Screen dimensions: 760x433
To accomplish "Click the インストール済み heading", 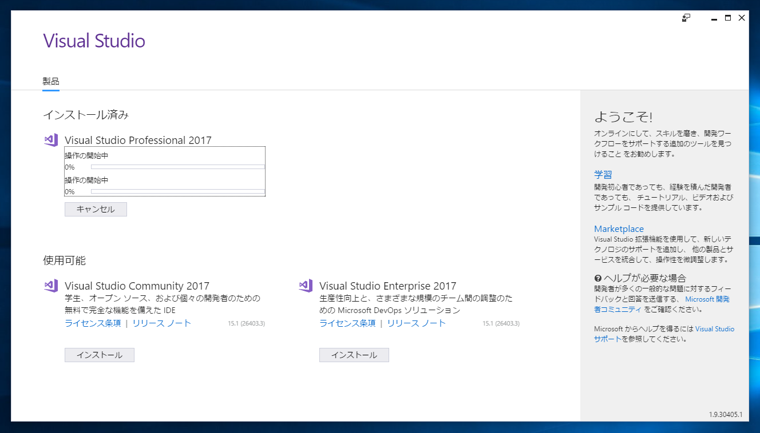I will pos(86,115).
